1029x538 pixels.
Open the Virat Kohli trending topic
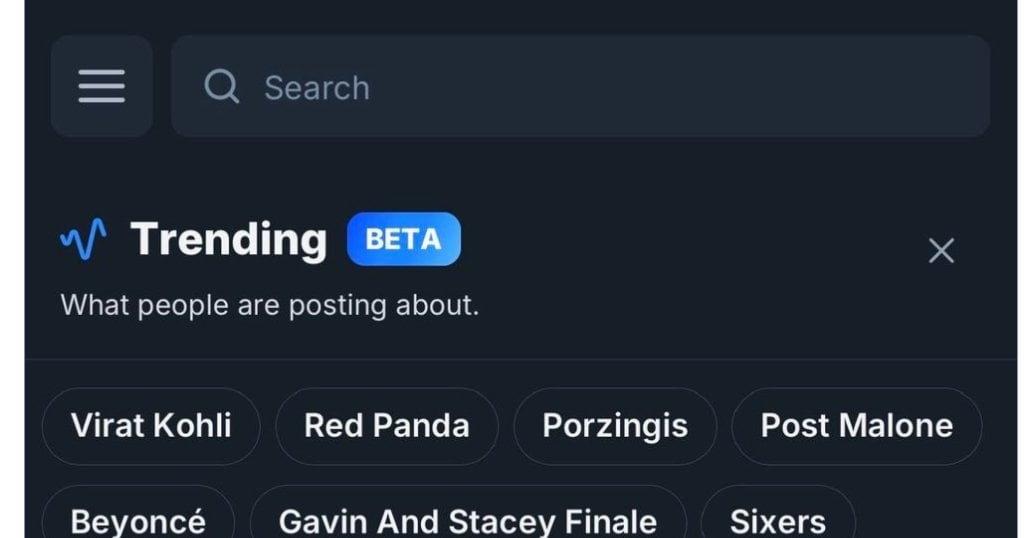[151, 426]
